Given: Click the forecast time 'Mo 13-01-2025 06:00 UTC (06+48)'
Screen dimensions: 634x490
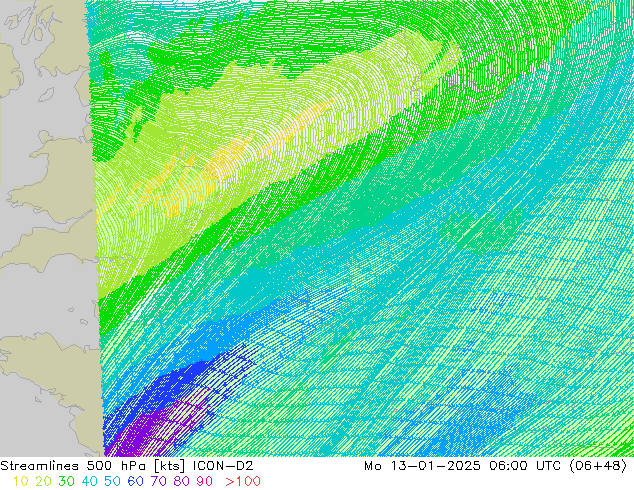Looking at the screenshot, I should [x=495, y=466].
